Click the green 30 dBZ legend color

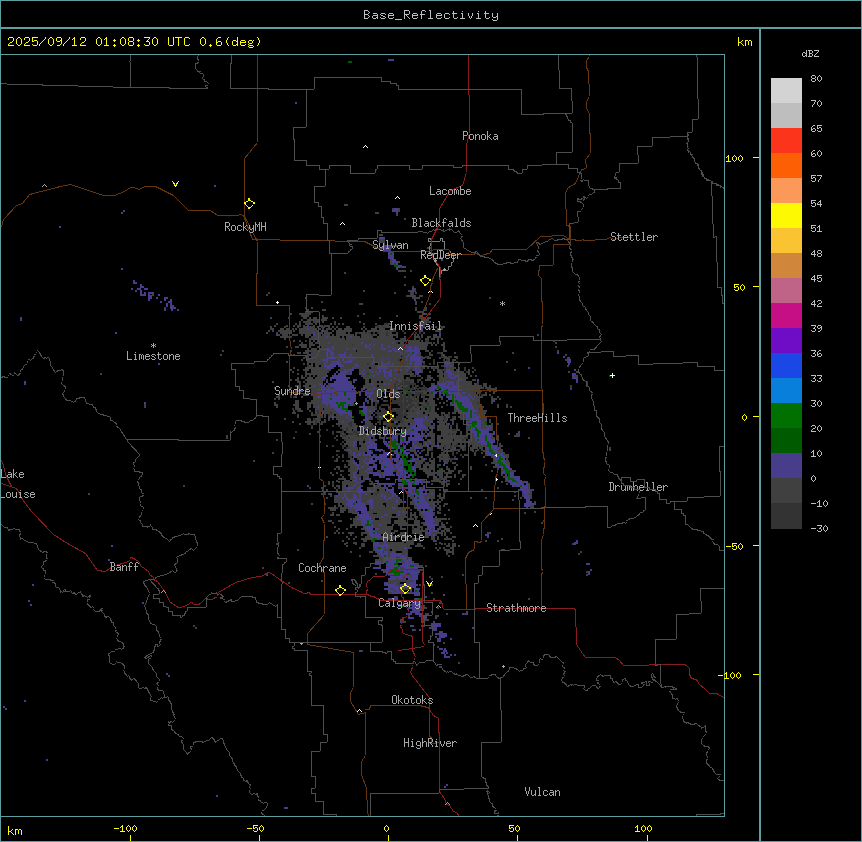pyautogui.click(x=786, y=416)
